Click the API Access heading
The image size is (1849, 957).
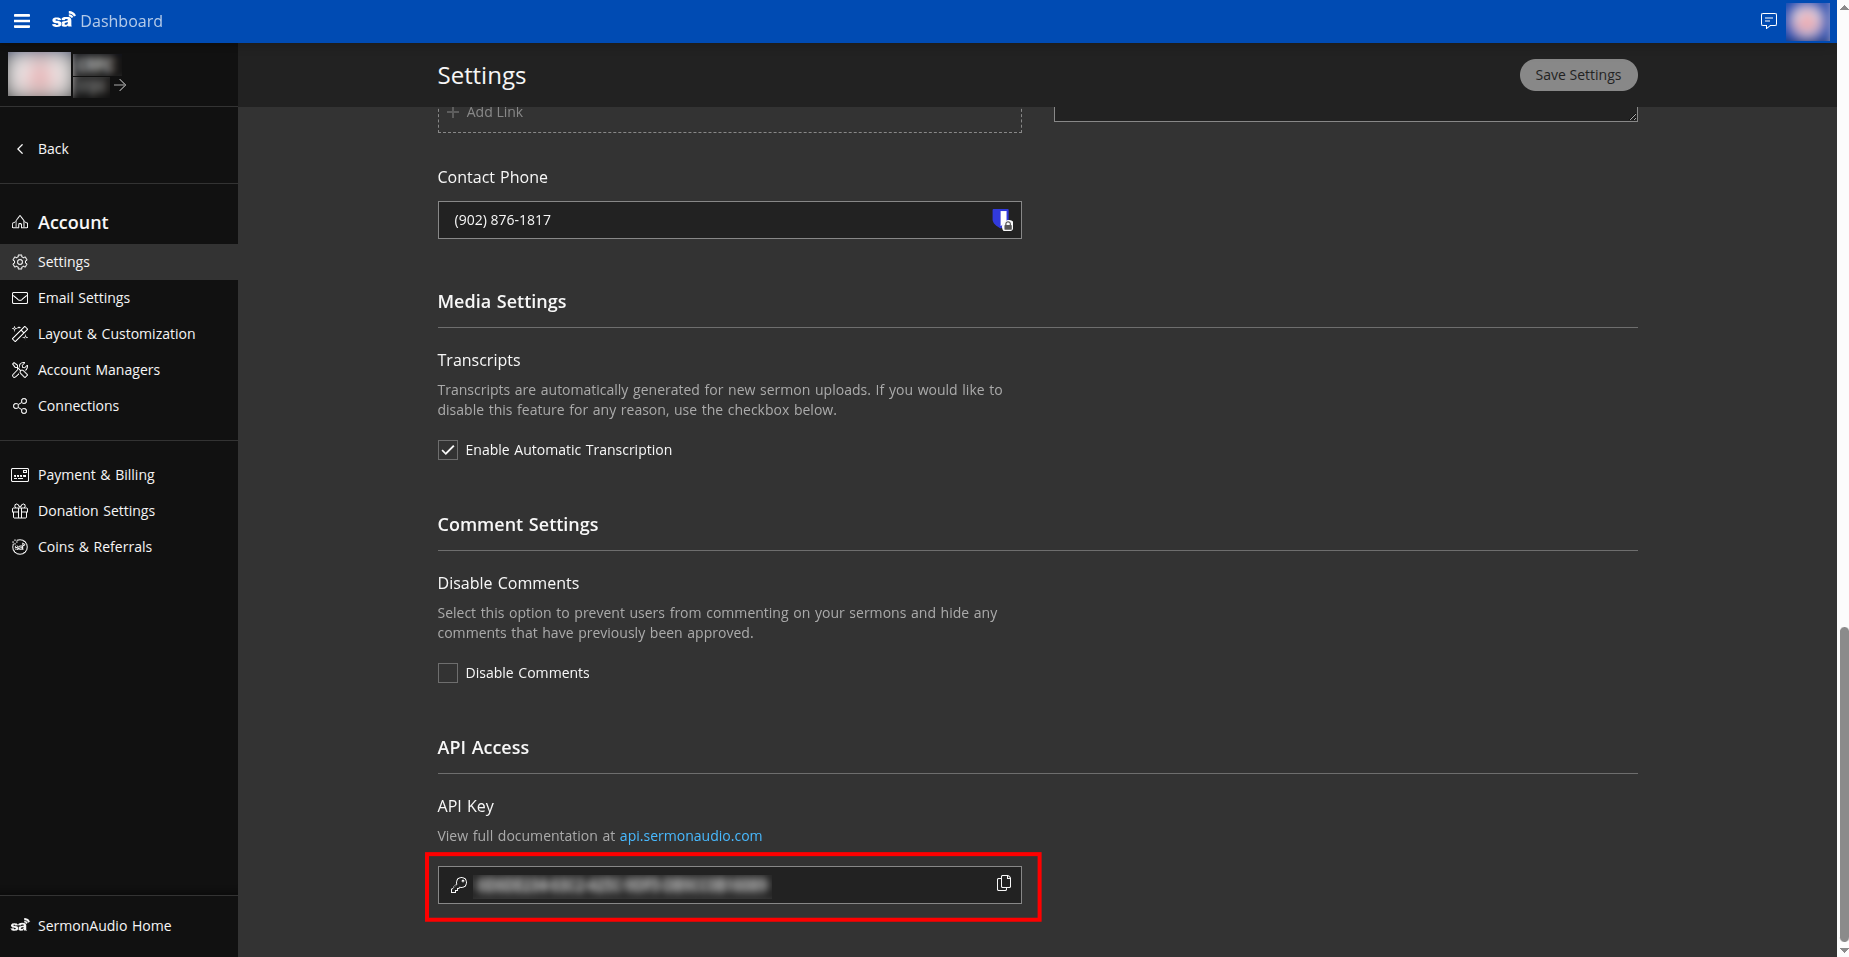[x=483, y=747]
